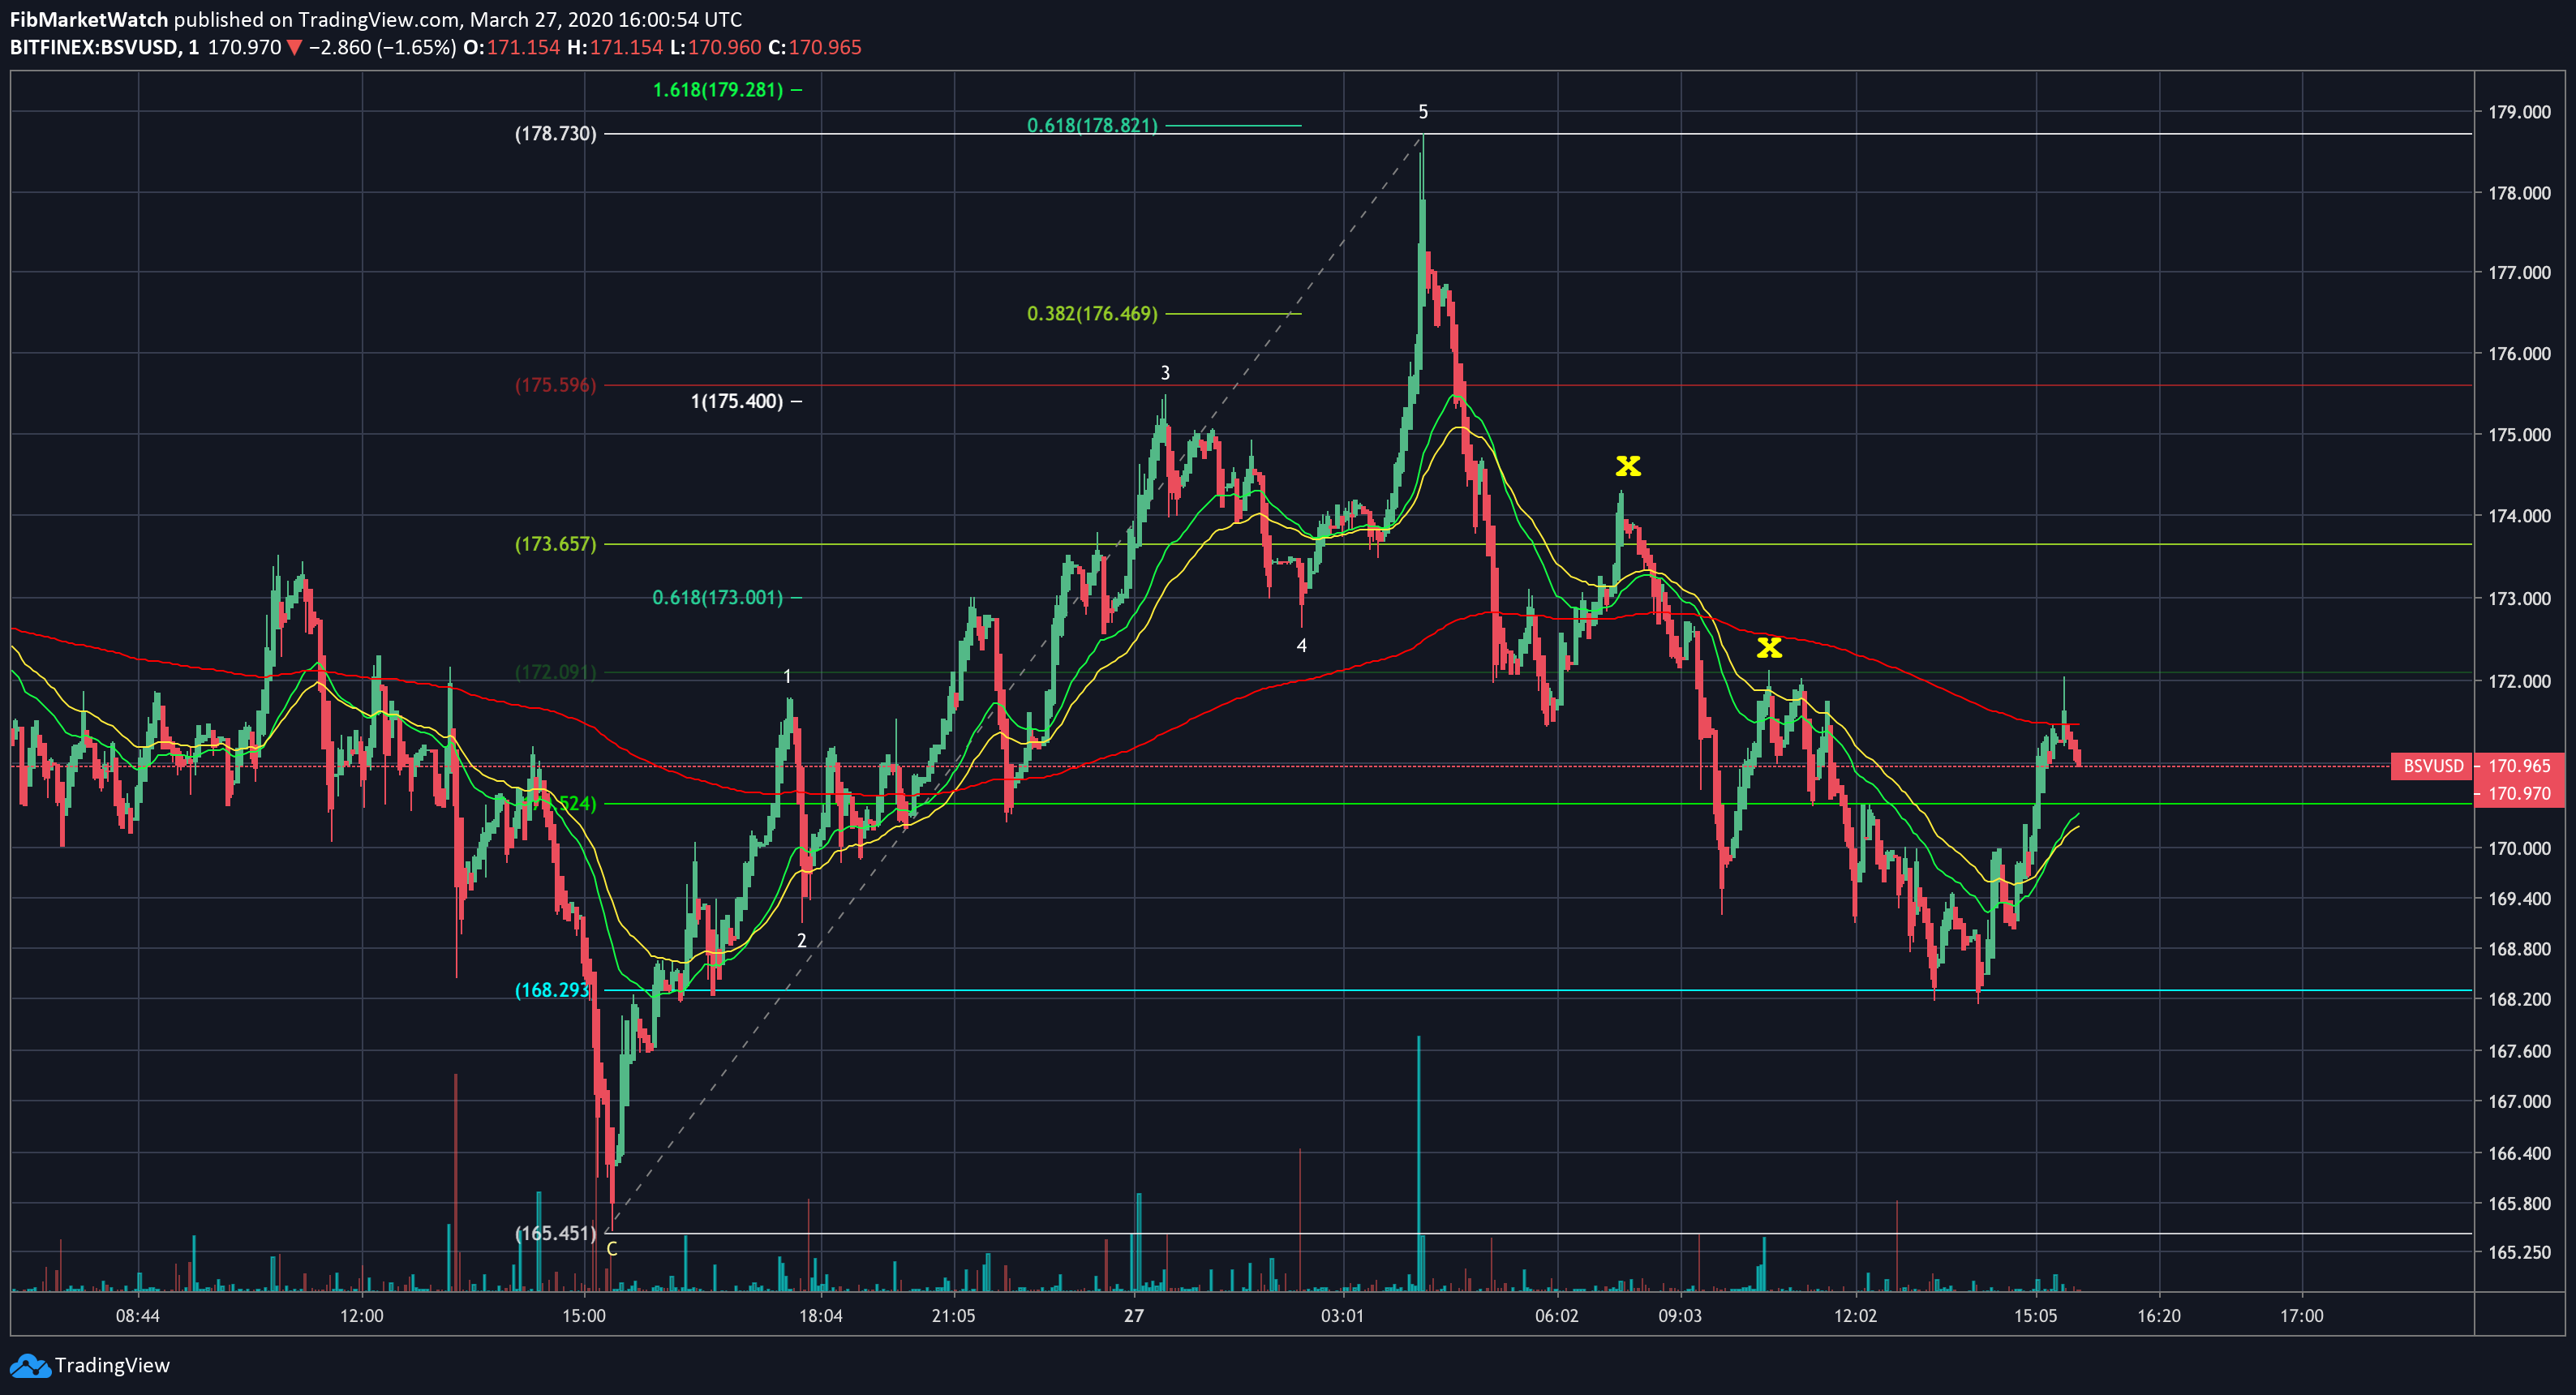Click the tallest cyan volume bar
This screenshot has height=1395, width=2576.
click(x=1418, y=1164)
